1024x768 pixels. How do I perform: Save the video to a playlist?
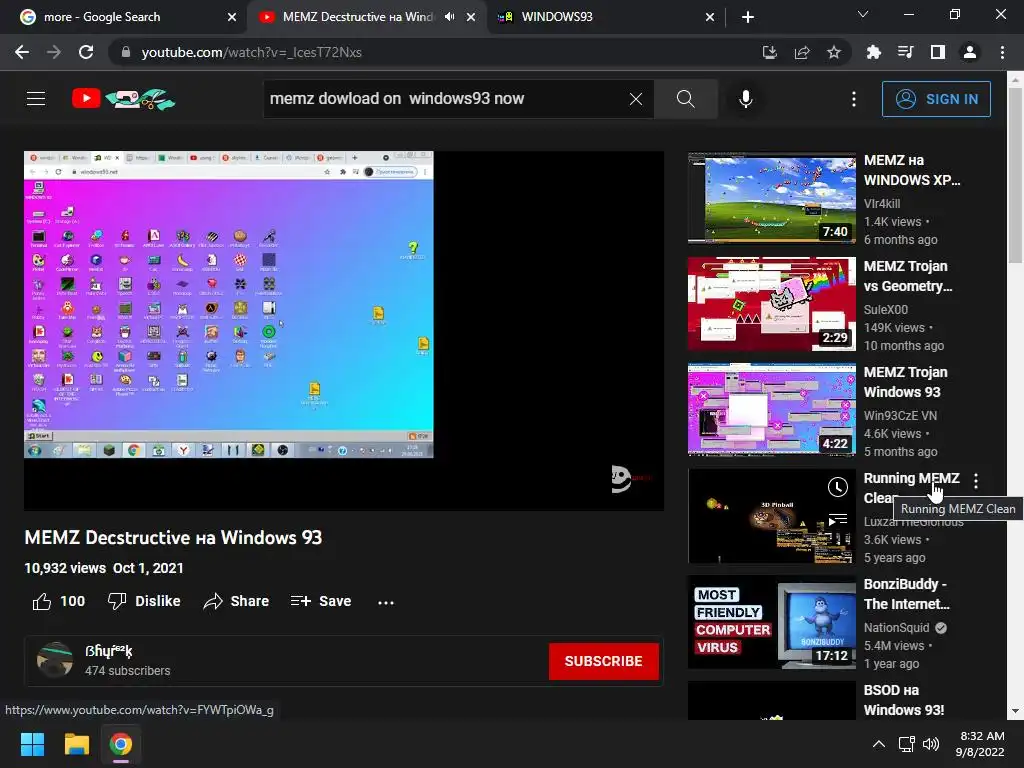(321, 601)
